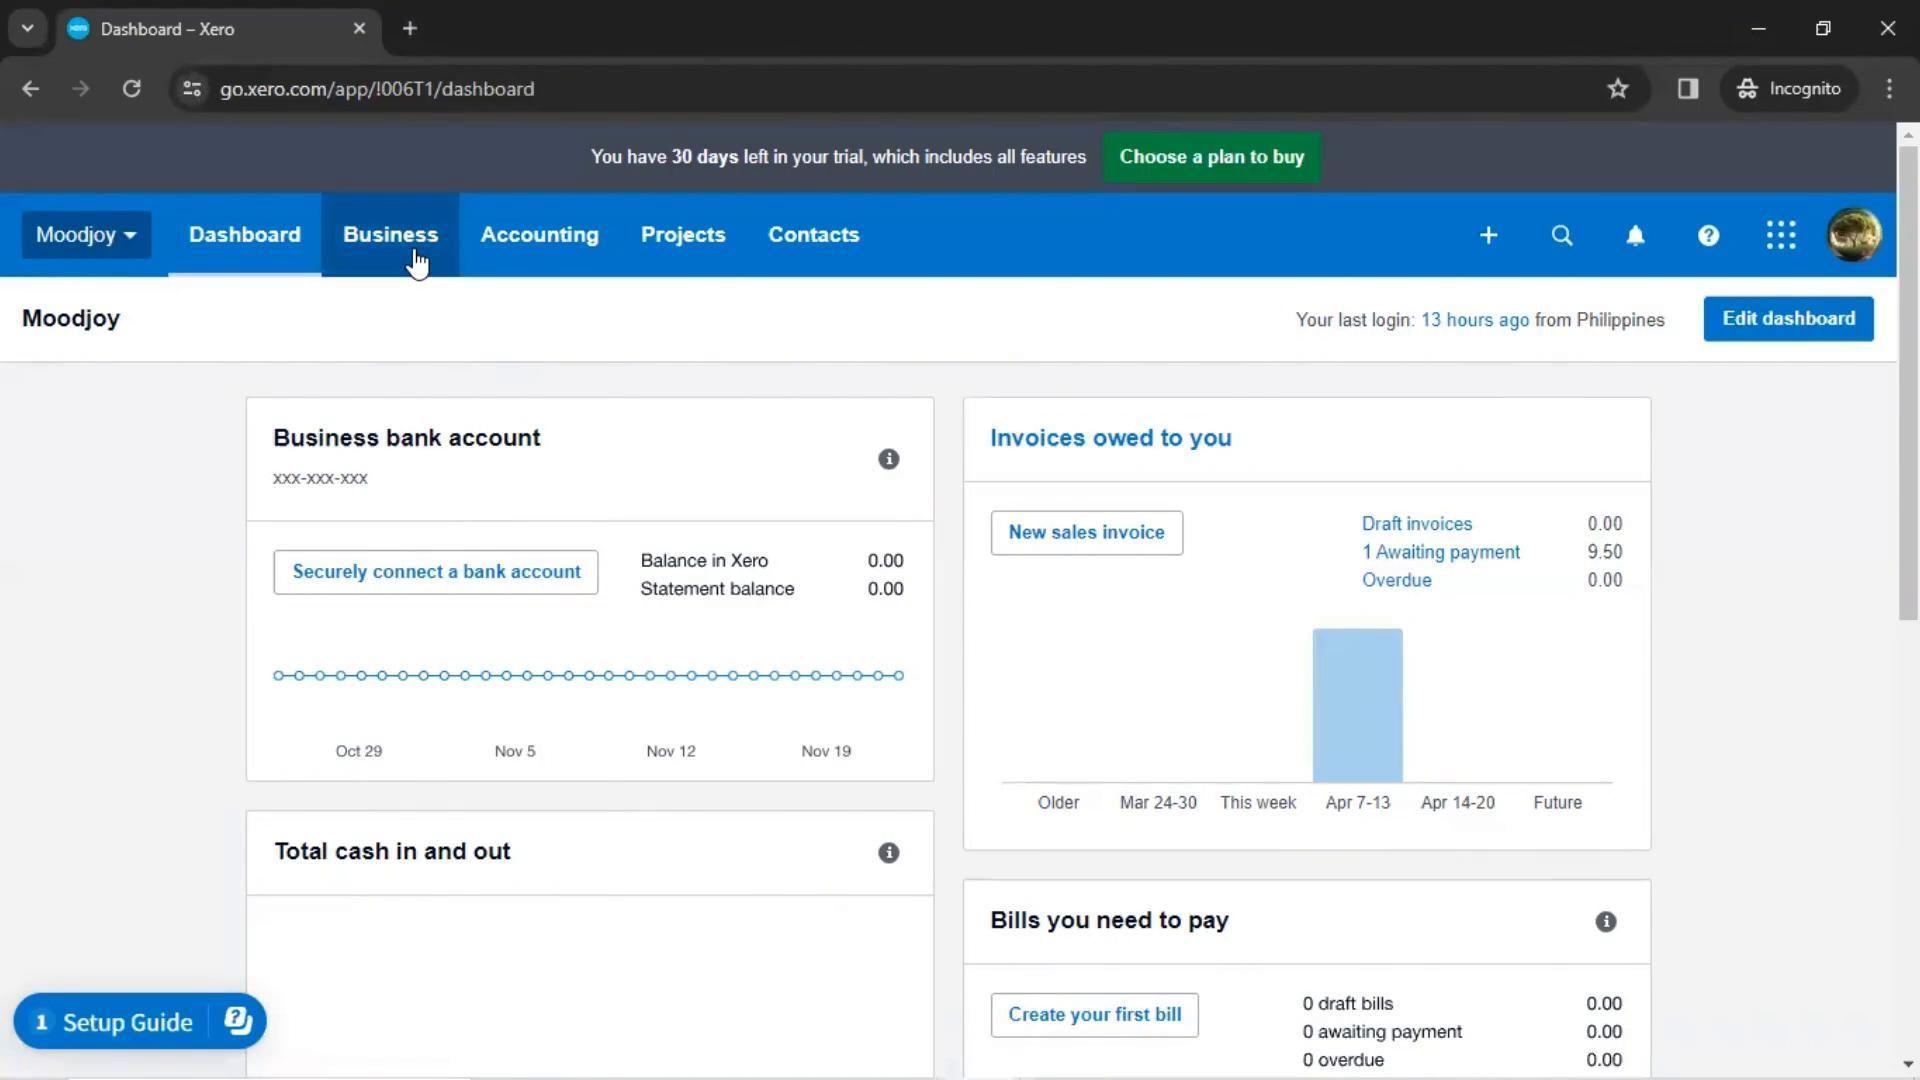The image size is (1920, 1080).
Task: Open the Accounting menu
Action: (539, 235)
